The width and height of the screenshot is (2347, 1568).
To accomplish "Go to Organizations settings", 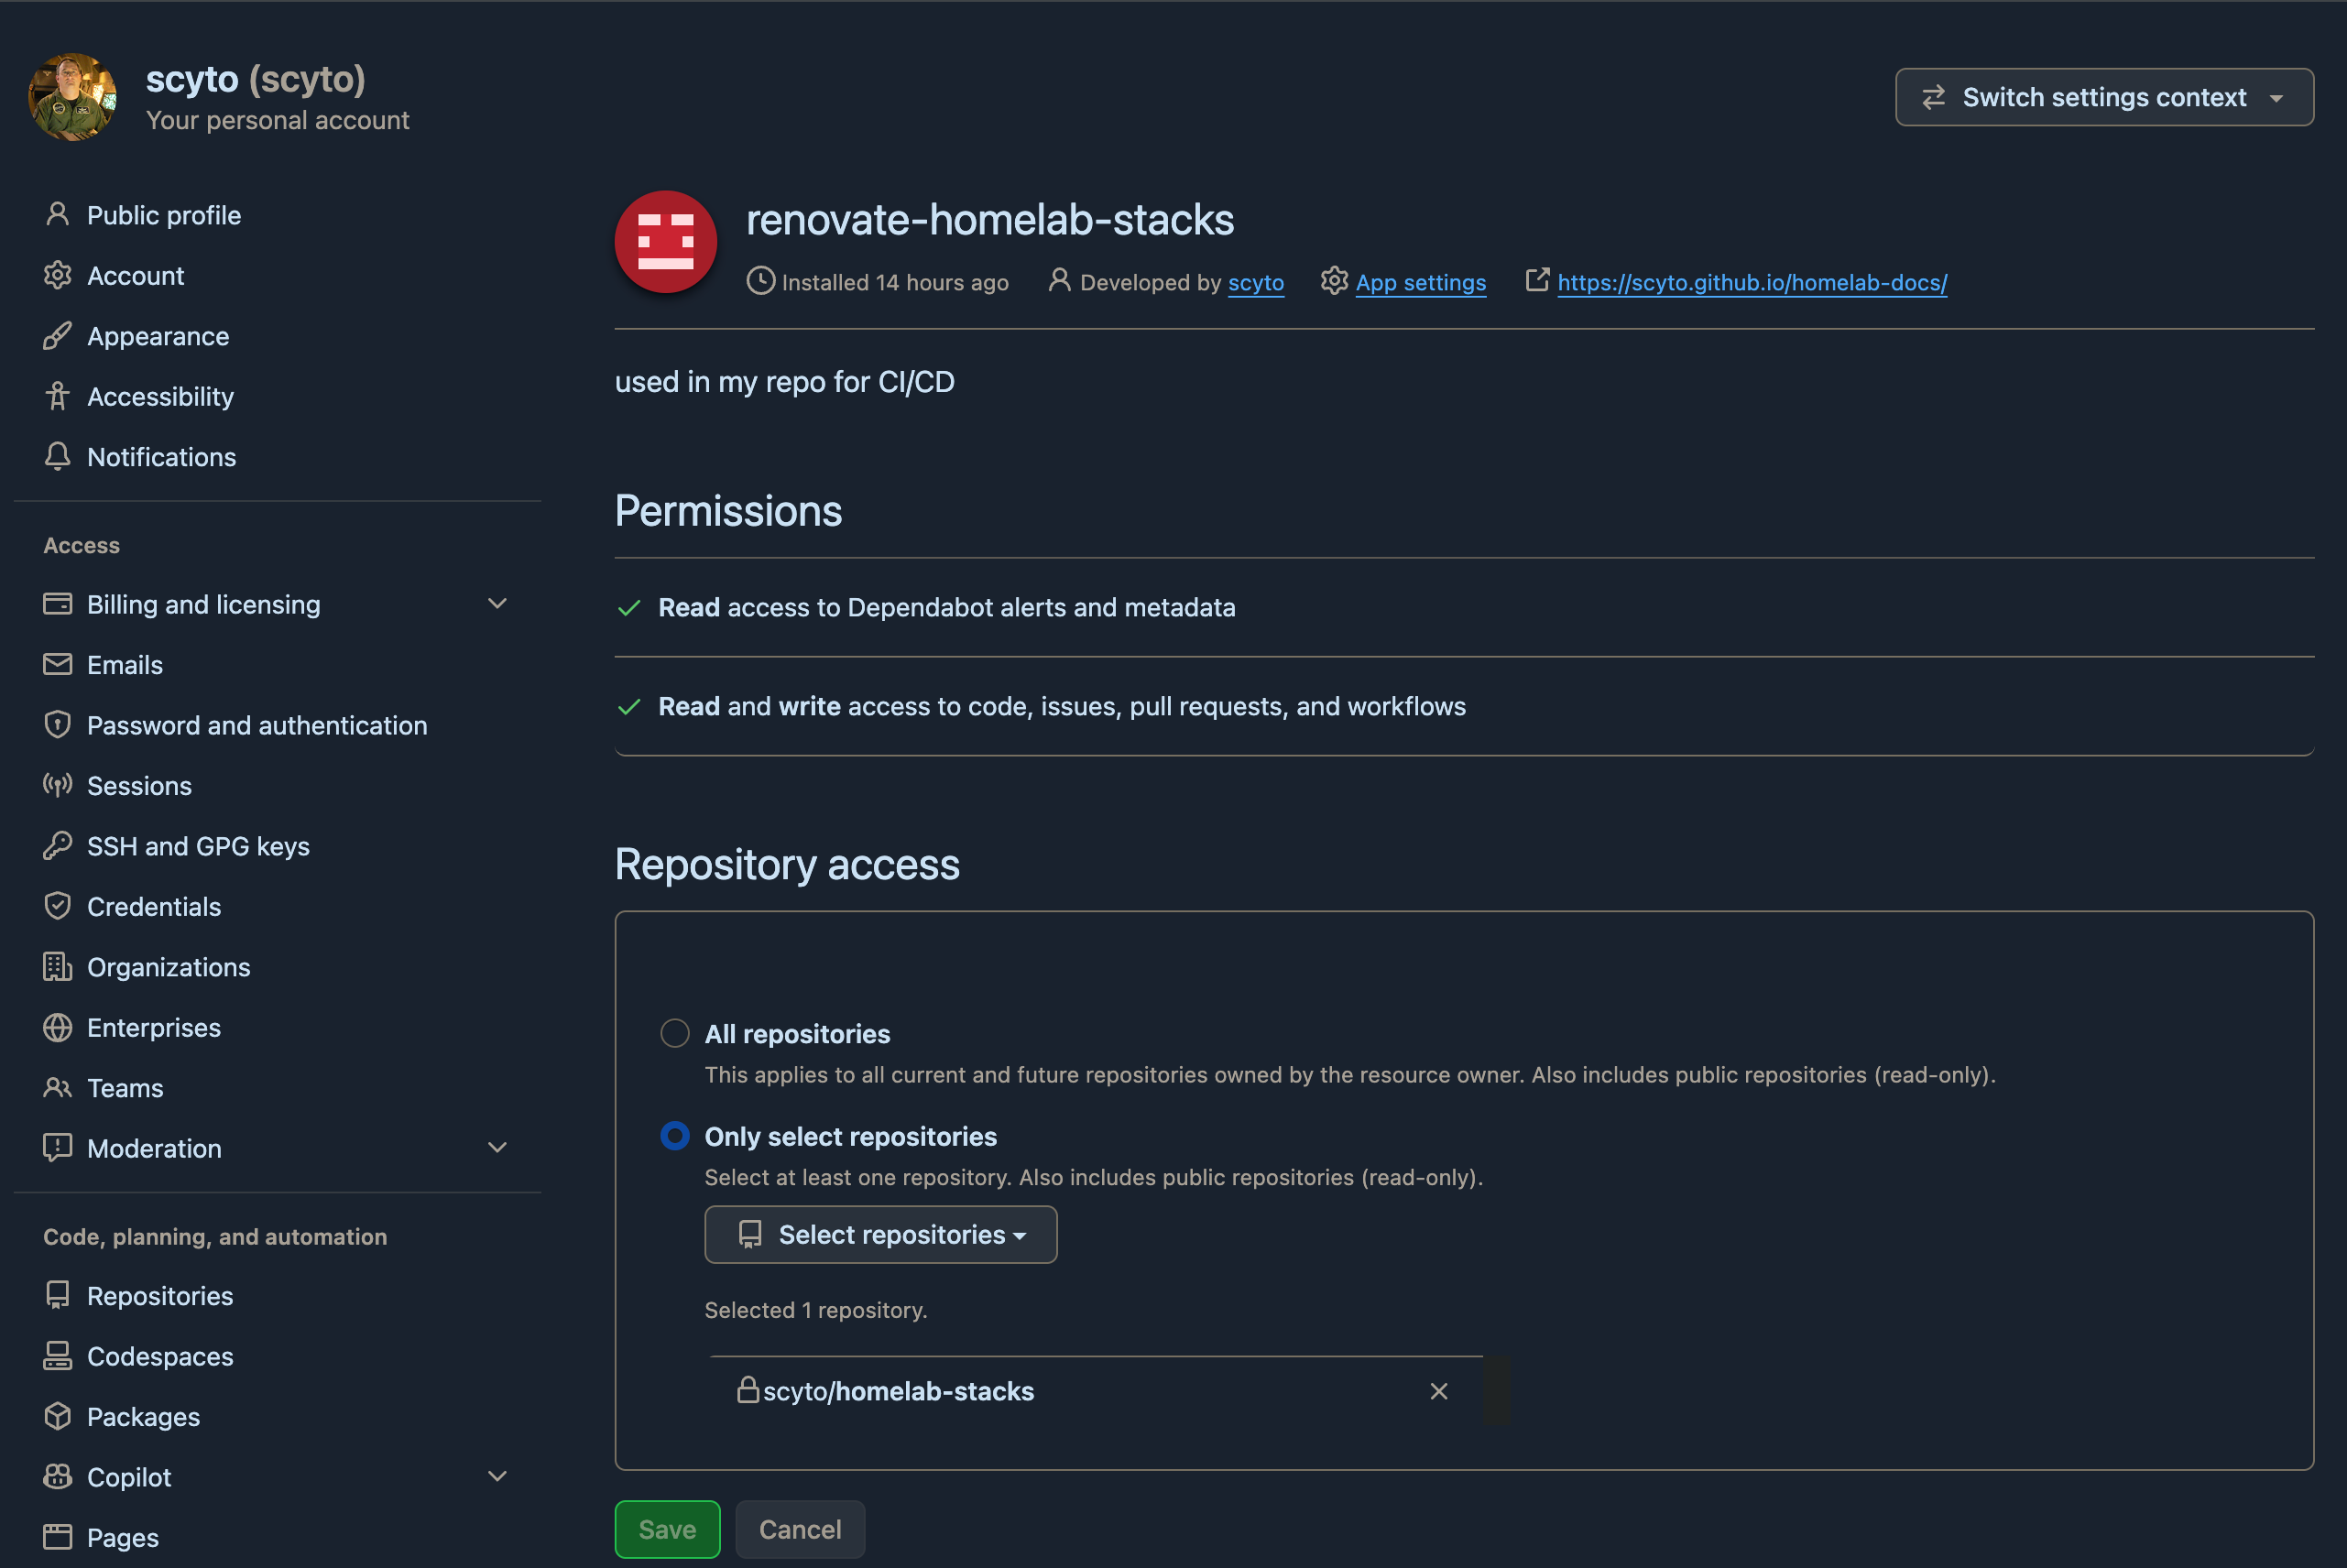I will pos(169,967).
